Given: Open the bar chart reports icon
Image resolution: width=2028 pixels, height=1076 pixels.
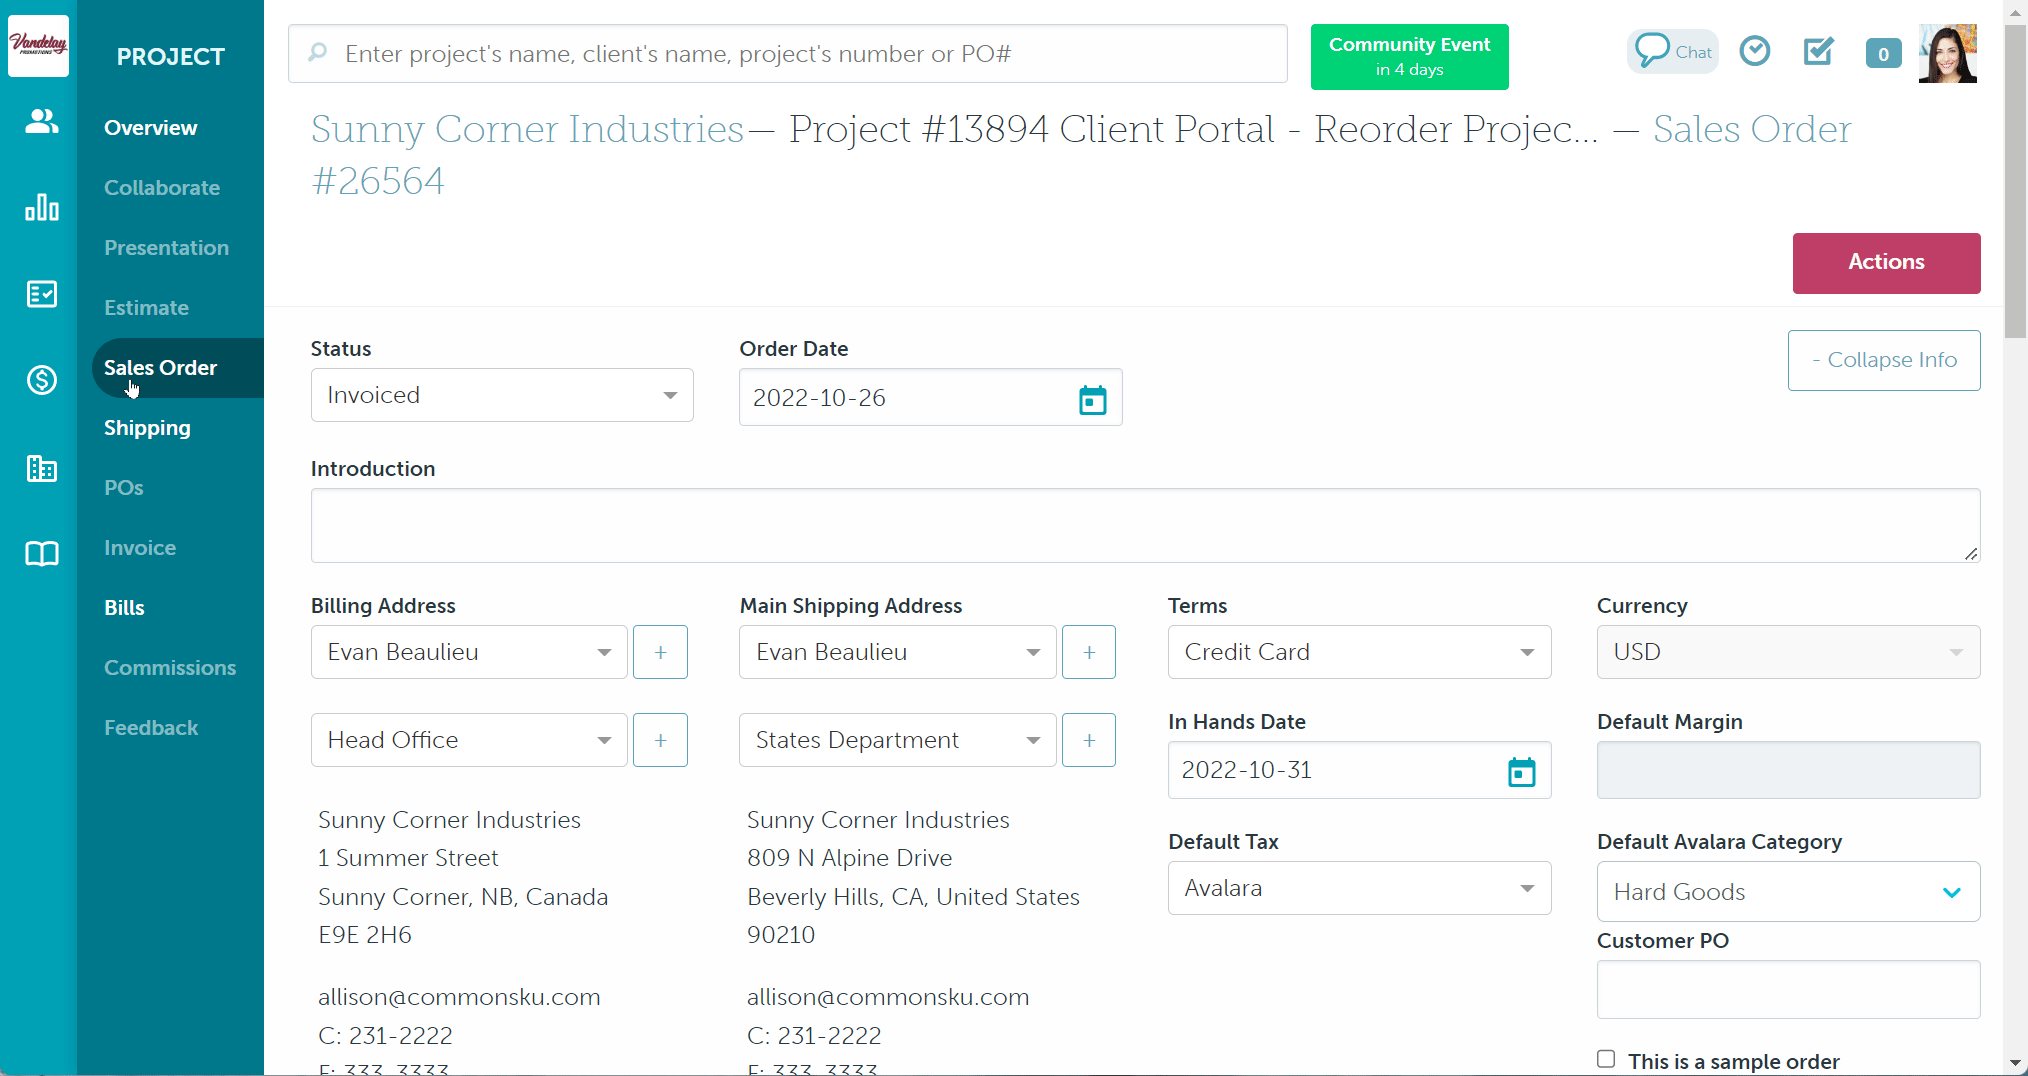Looking at the screenshot, I should (x=41, y=207).
